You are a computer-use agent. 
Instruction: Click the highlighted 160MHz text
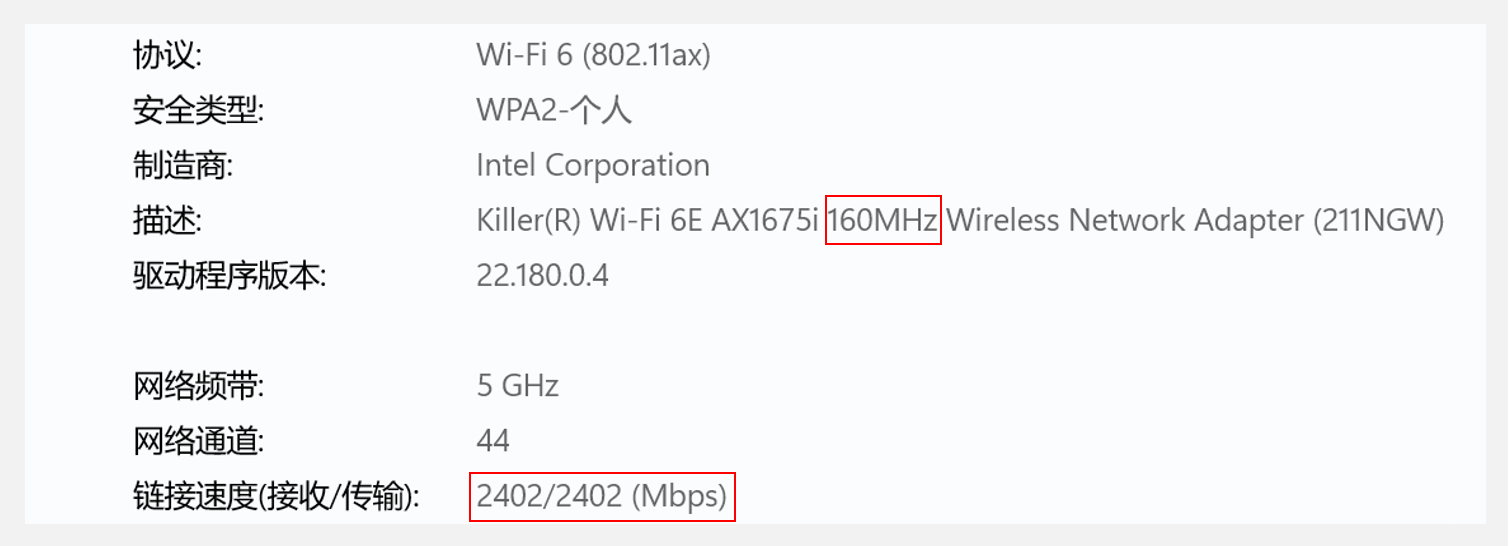coord(883,220)
